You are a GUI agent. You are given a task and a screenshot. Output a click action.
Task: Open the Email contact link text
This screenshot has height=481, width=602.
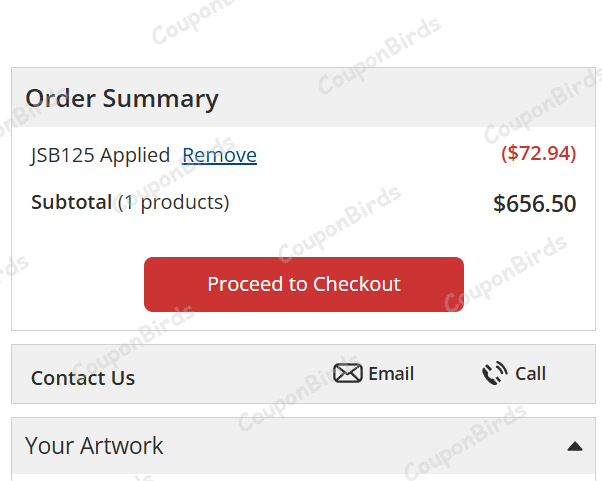tap(391, 374)
